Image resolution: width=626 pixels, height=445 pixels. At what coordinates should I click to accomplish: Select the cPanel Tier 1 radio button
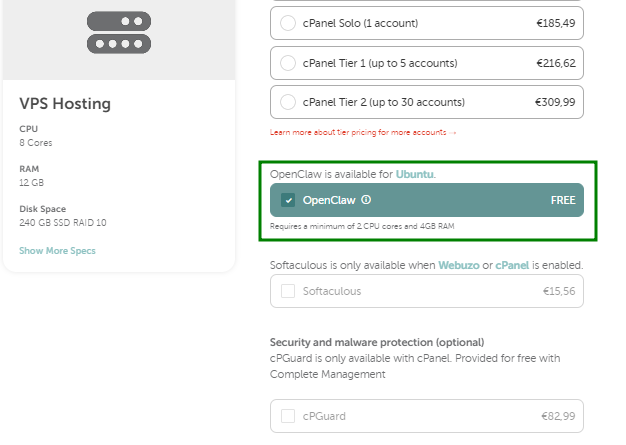coord(288,63)
